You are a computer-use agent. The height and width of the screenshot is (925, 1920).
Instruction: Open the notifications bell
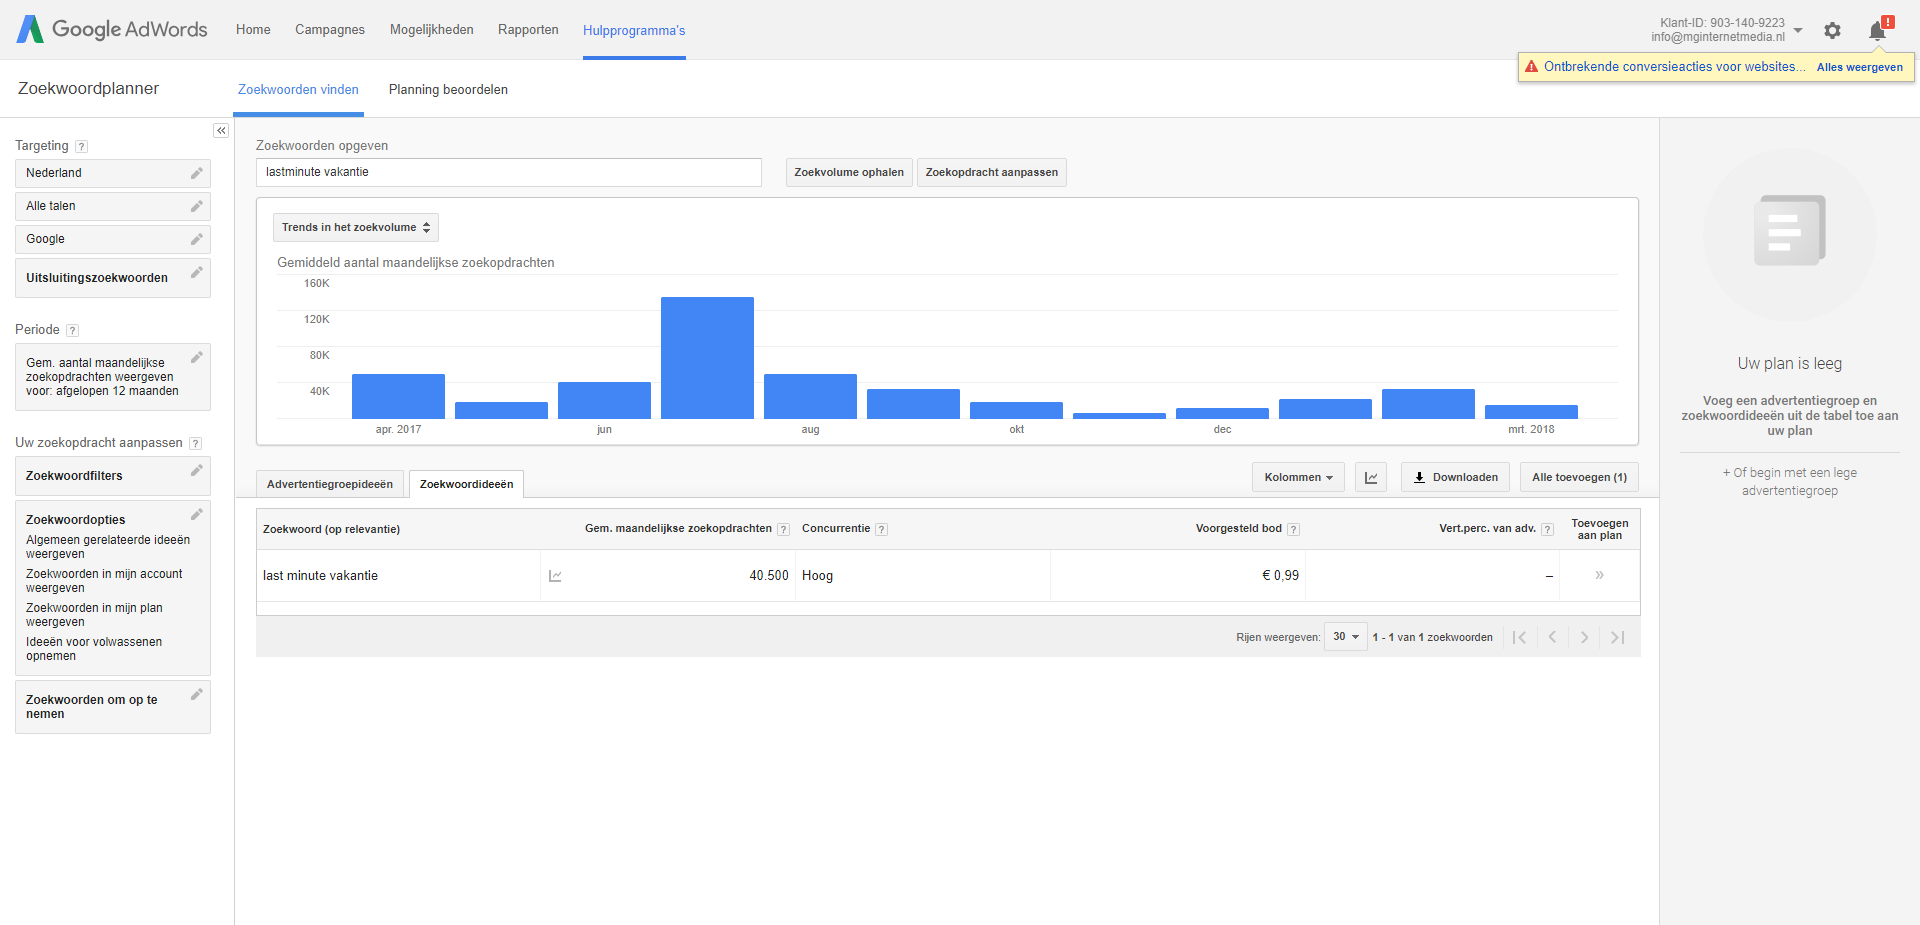click(x=1877, y=30)
